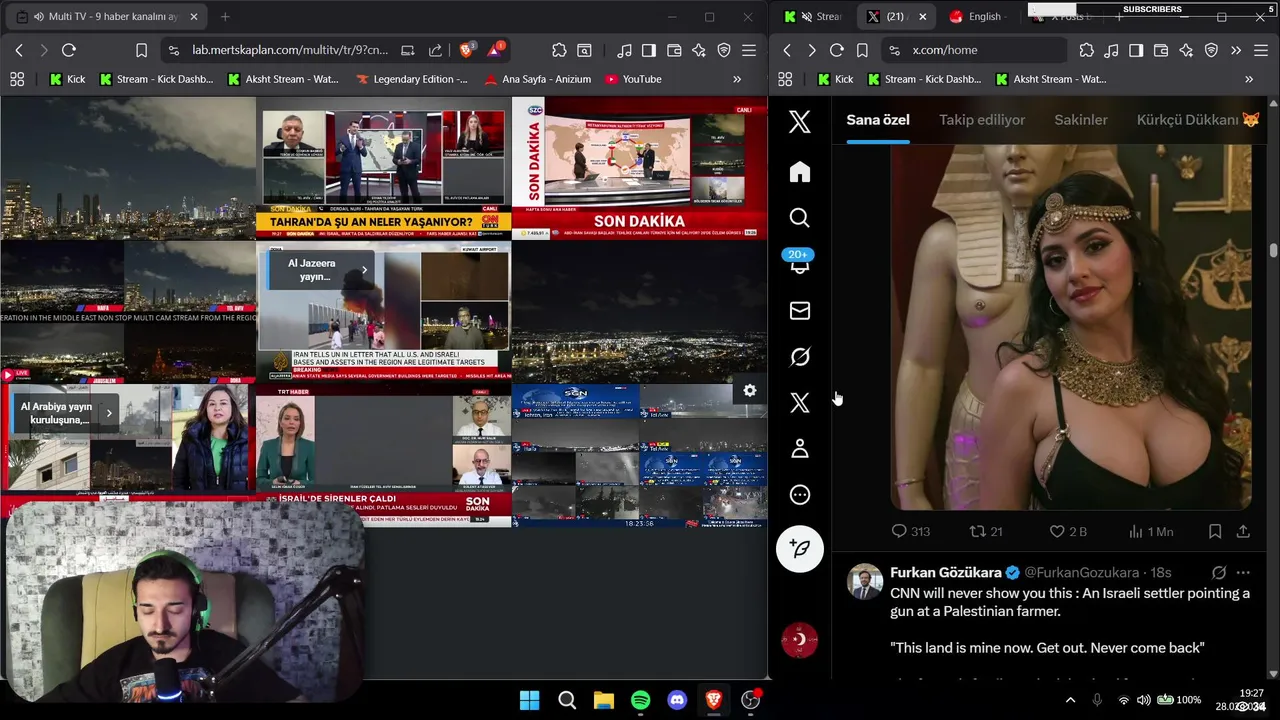The image size is (1280, 720).
Task: Open Ana Sayfa - Anizium bookmark
Action: point(538,79)
